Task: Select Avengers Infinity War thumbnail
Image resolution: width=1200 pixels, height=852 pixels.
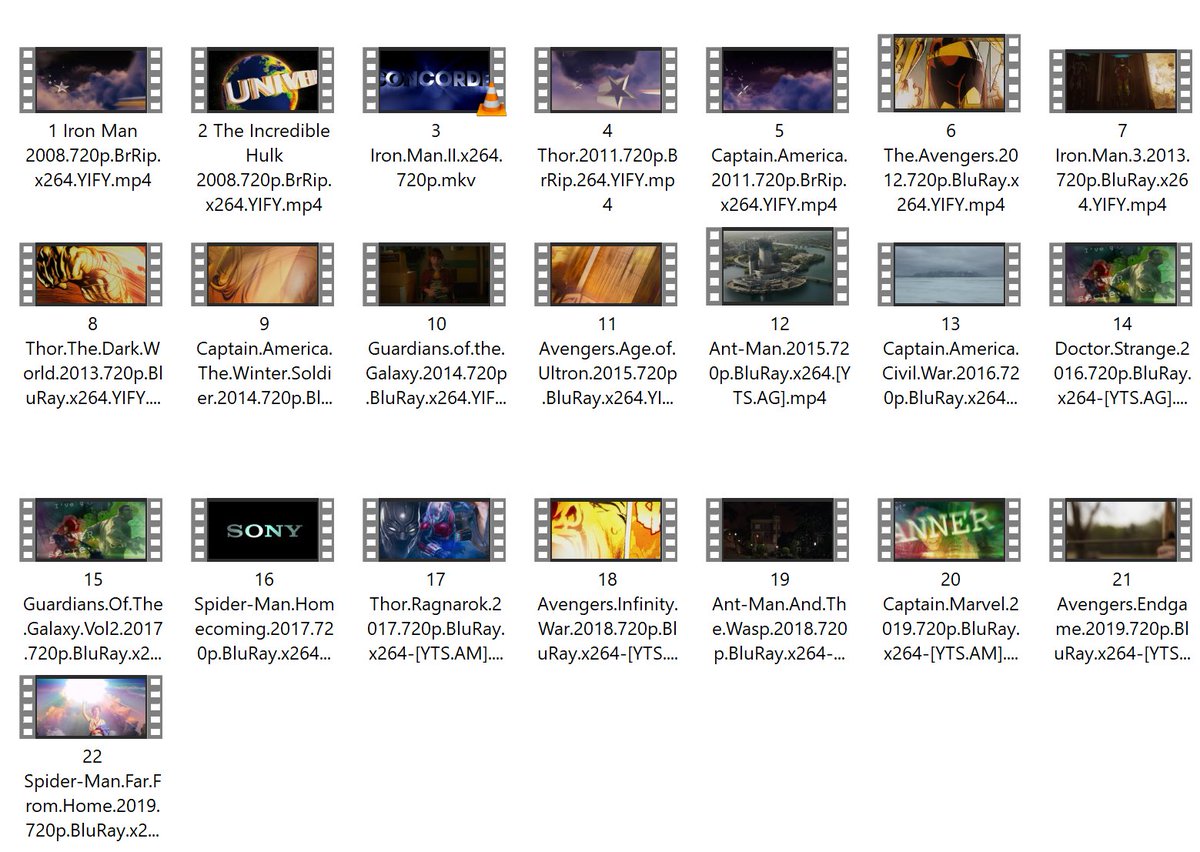Action: click(x=606, y=530)
